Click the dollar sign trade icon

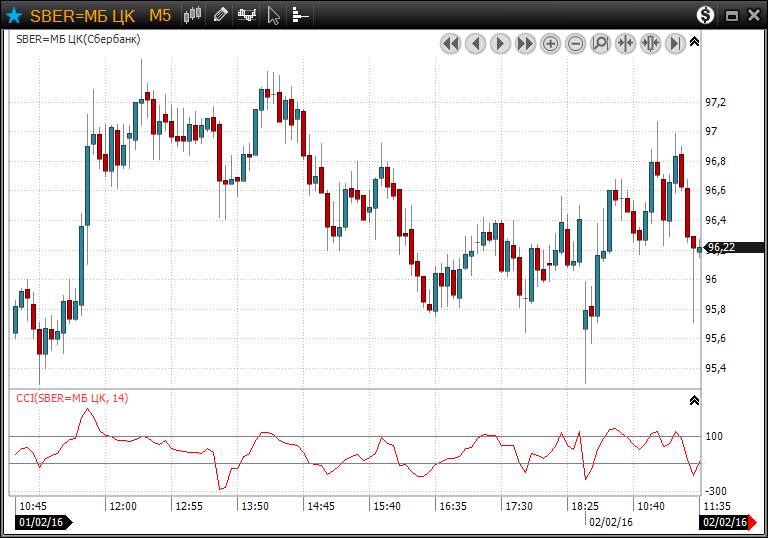(706, 15)
